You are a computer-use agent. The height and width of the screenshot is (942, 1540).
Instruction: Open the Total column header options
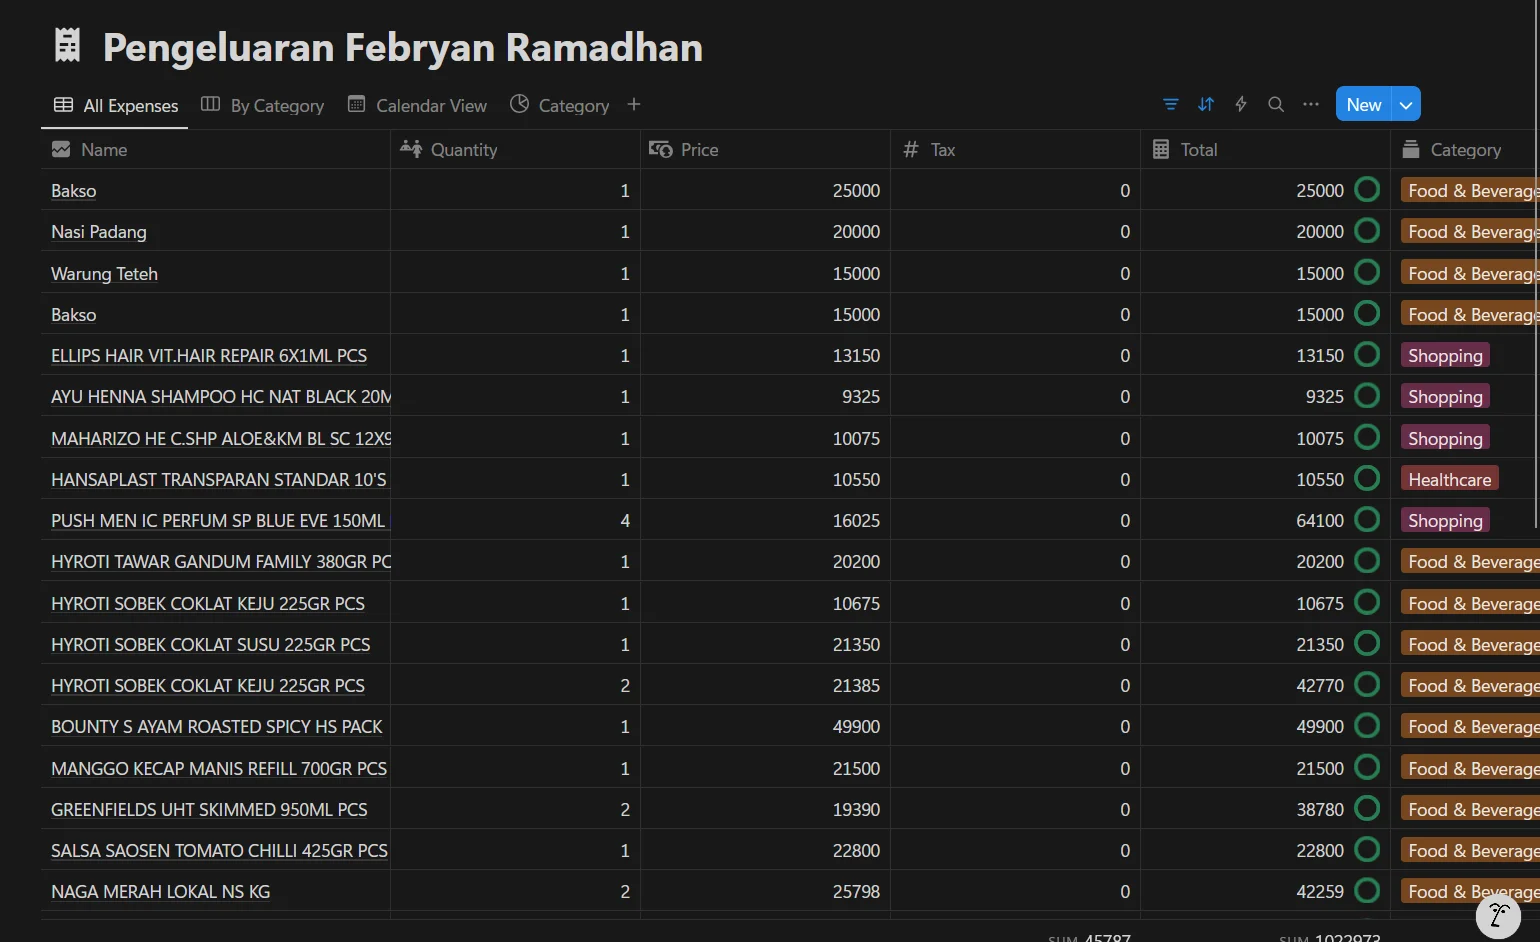(1199, 149)
